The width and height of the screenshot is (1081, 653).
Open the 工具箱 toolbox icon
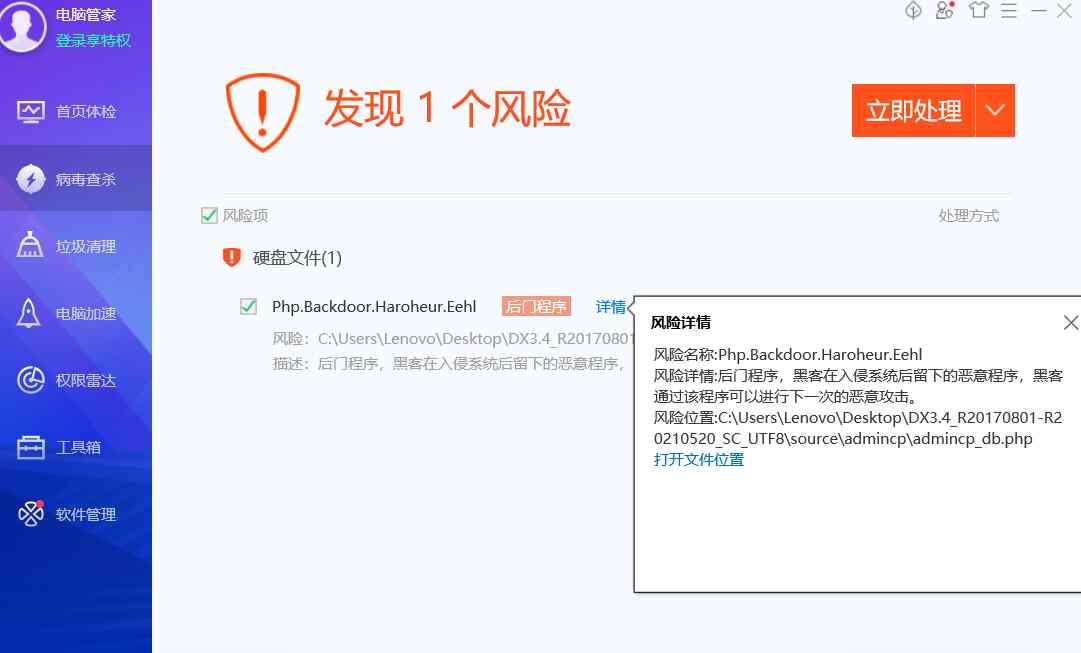(x=30, y=448)
